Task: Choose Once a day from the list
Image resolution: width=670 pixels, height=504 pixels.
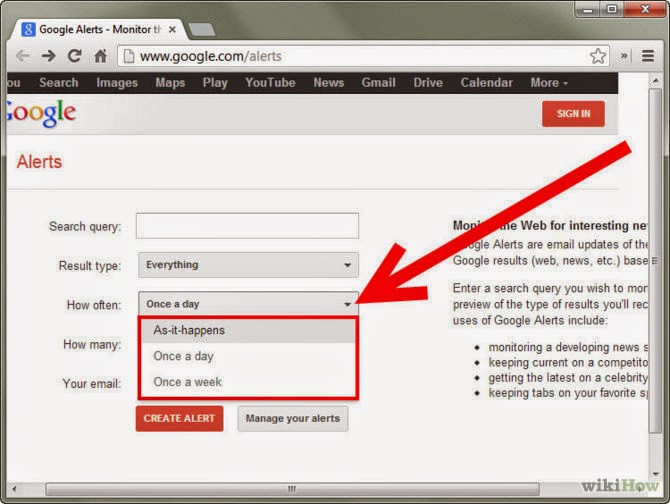Action: [x=248, y=356]
